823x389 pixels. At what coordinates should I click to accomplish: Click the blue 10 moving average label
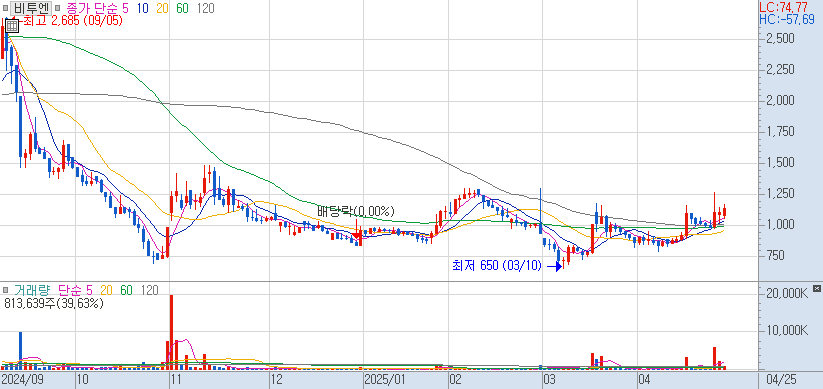[143, 8]
